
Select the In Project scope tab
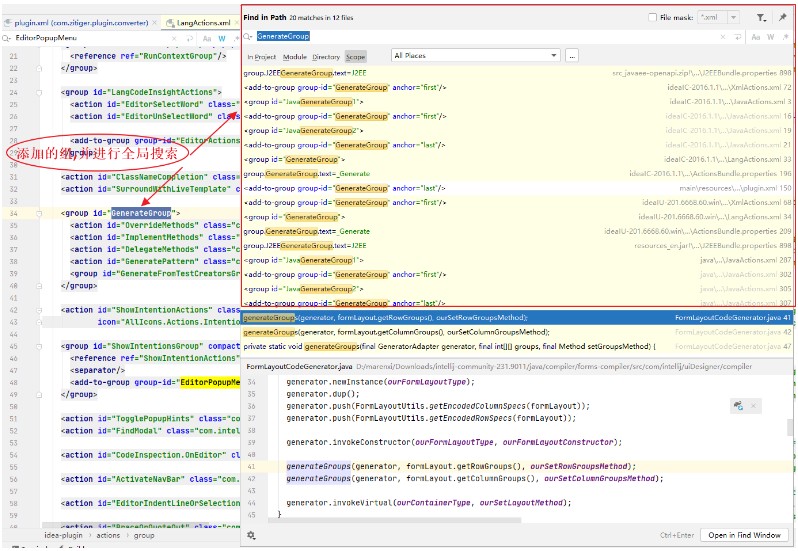click(262, 57)
